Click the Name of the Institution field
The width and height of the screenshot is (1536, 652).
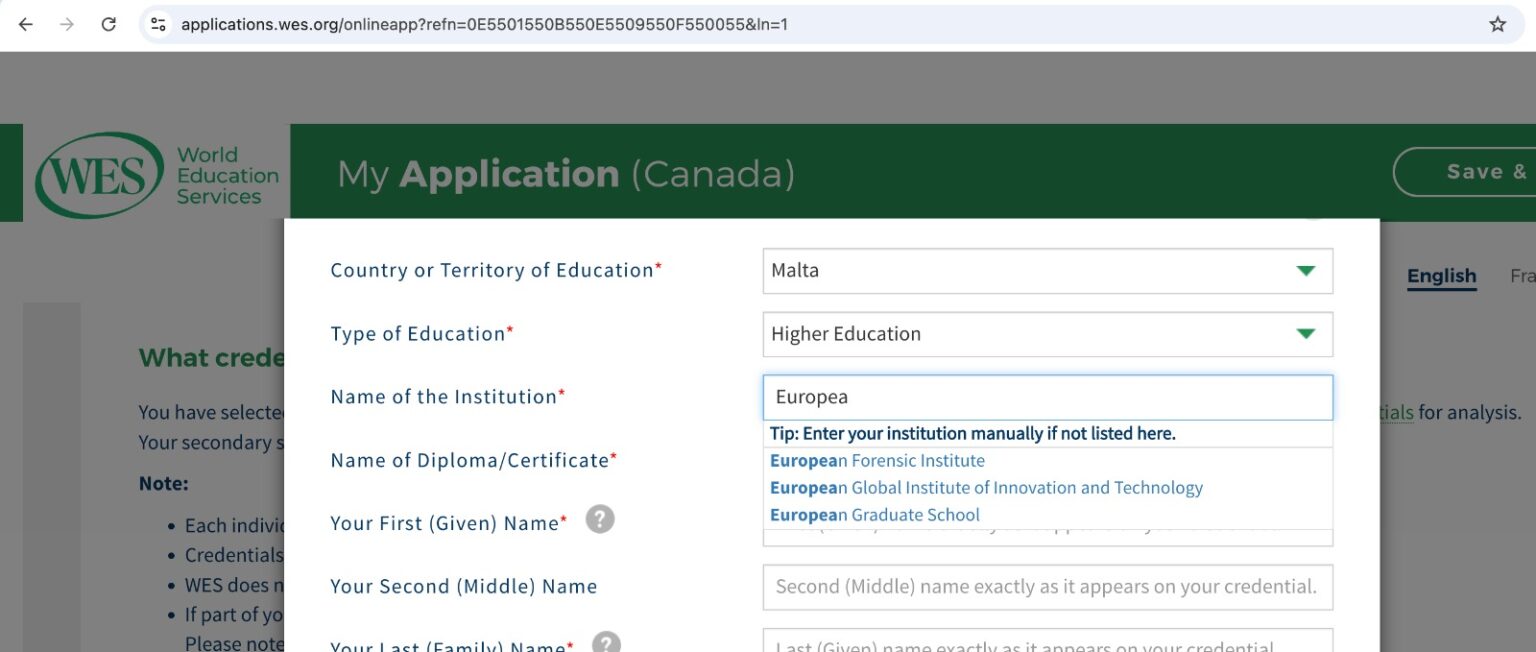(x=1047, y=397)
